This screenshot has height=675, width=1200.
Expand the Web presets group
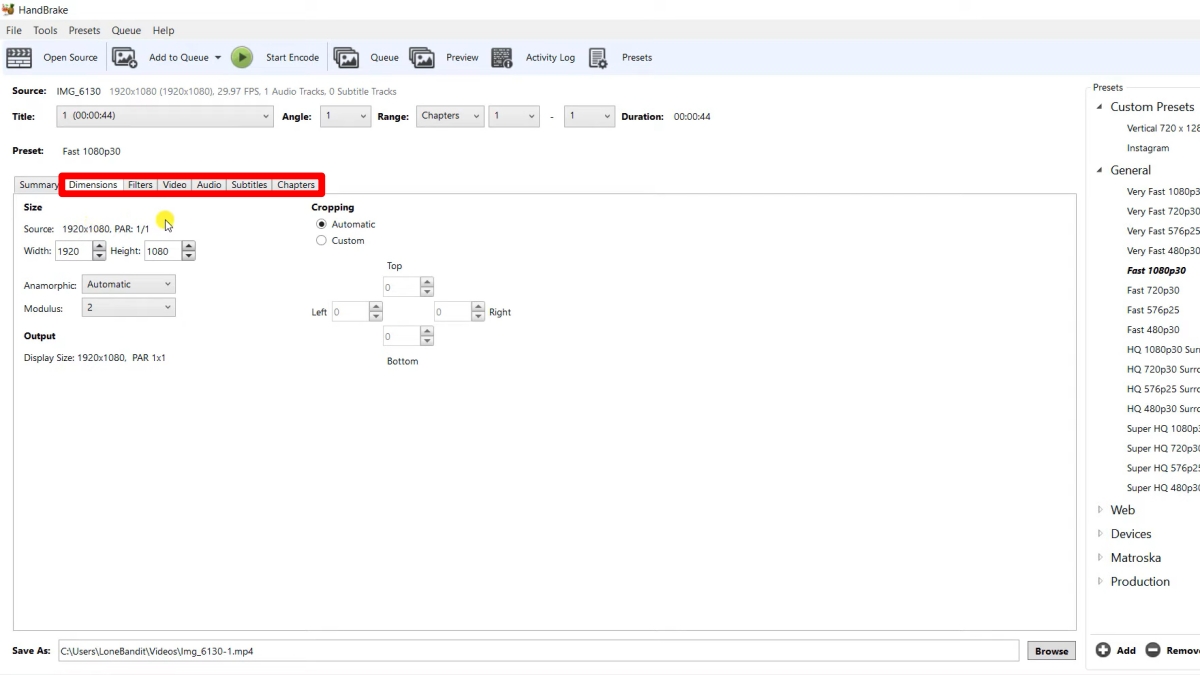[1100, 510]
